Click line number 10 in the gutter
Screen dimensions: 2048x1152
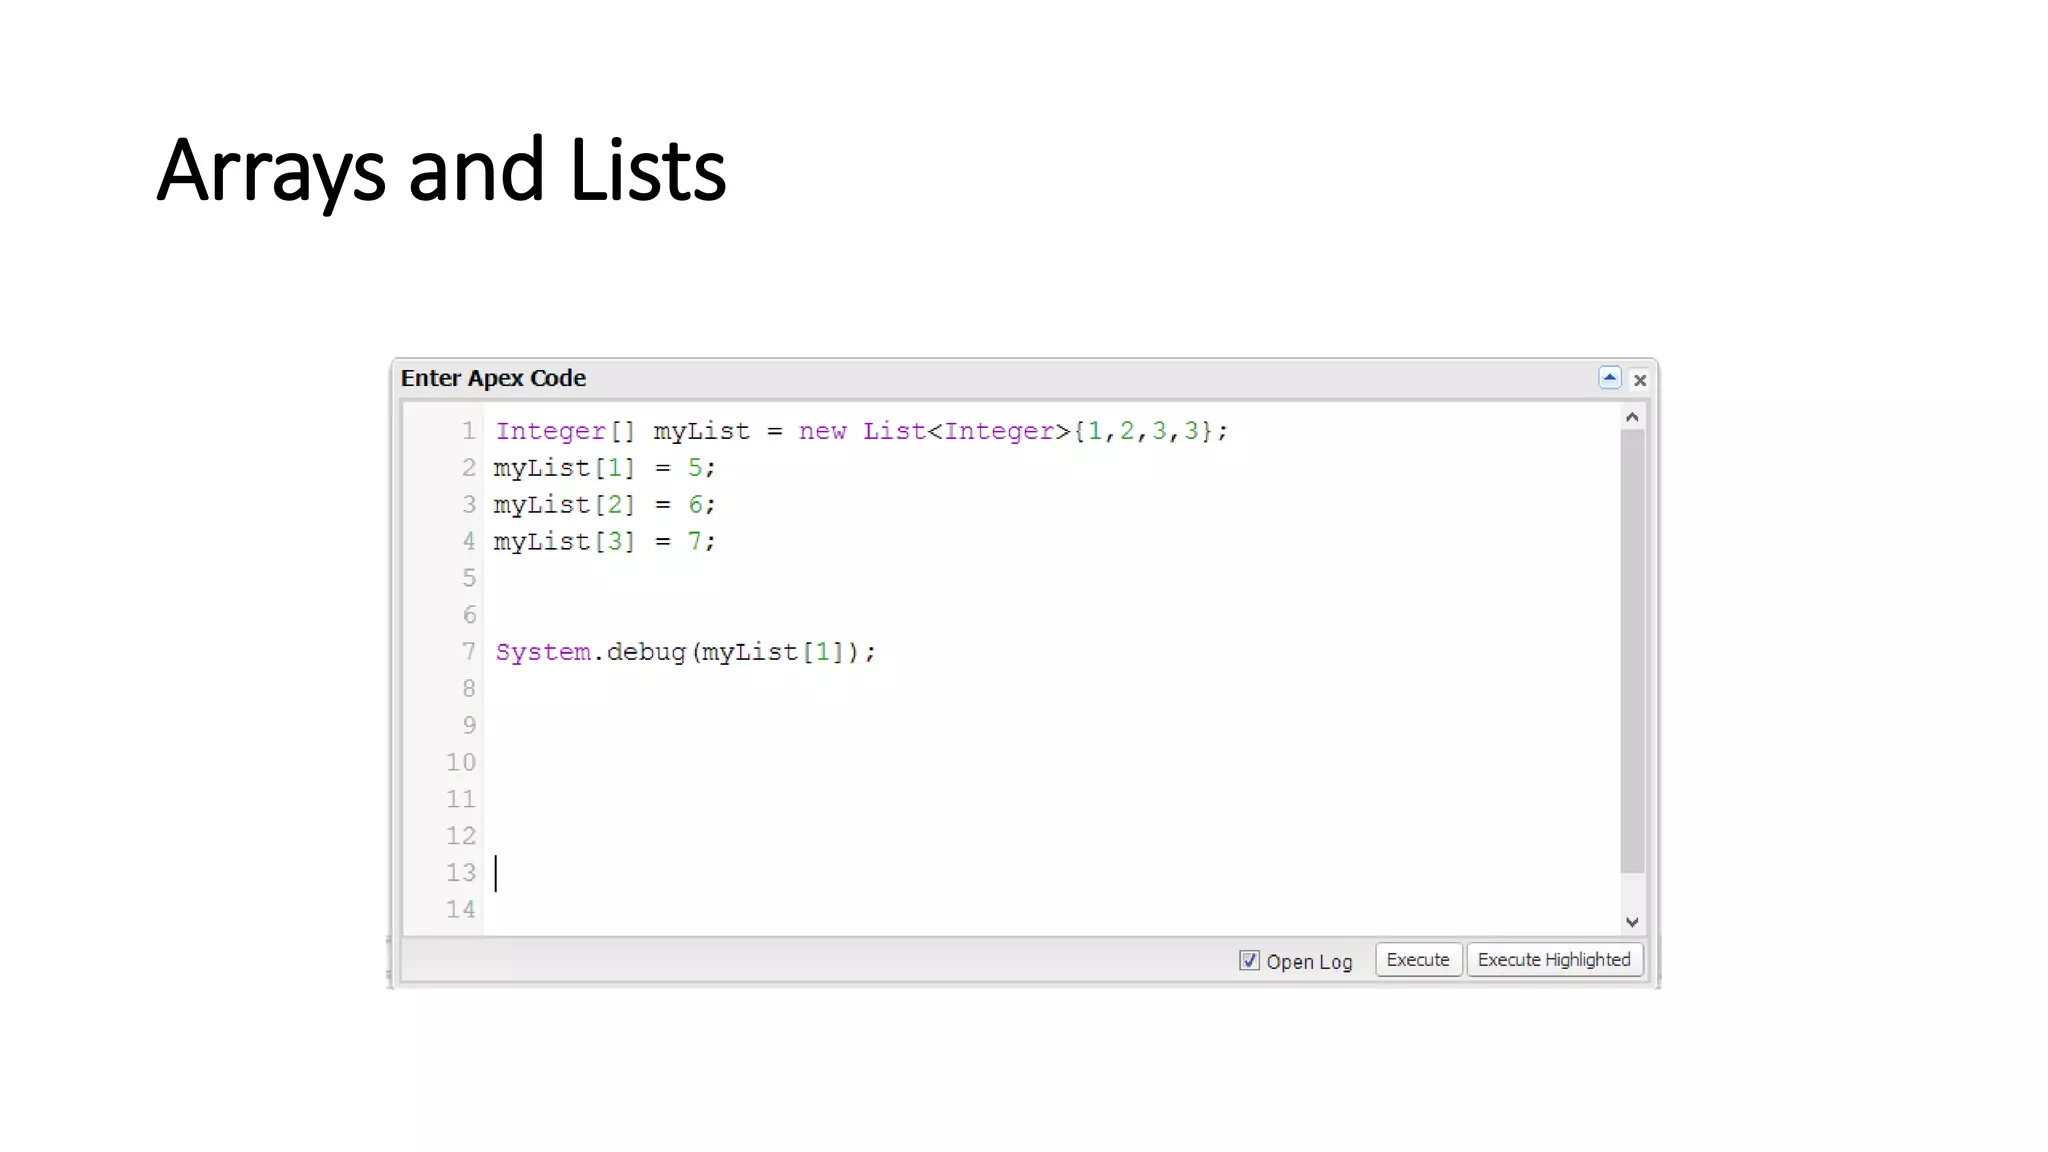pos(461,762)
